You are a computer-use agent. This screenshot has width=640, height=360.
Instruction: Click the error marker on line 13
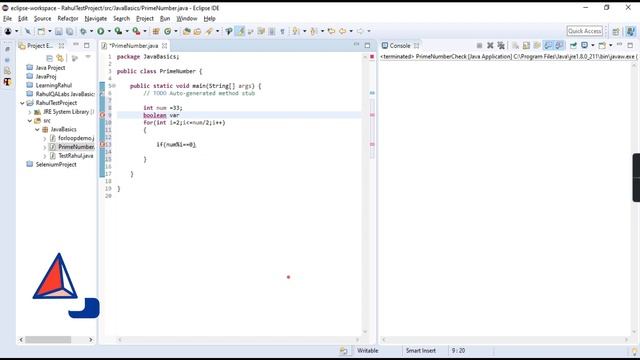[x=102, y=144]
